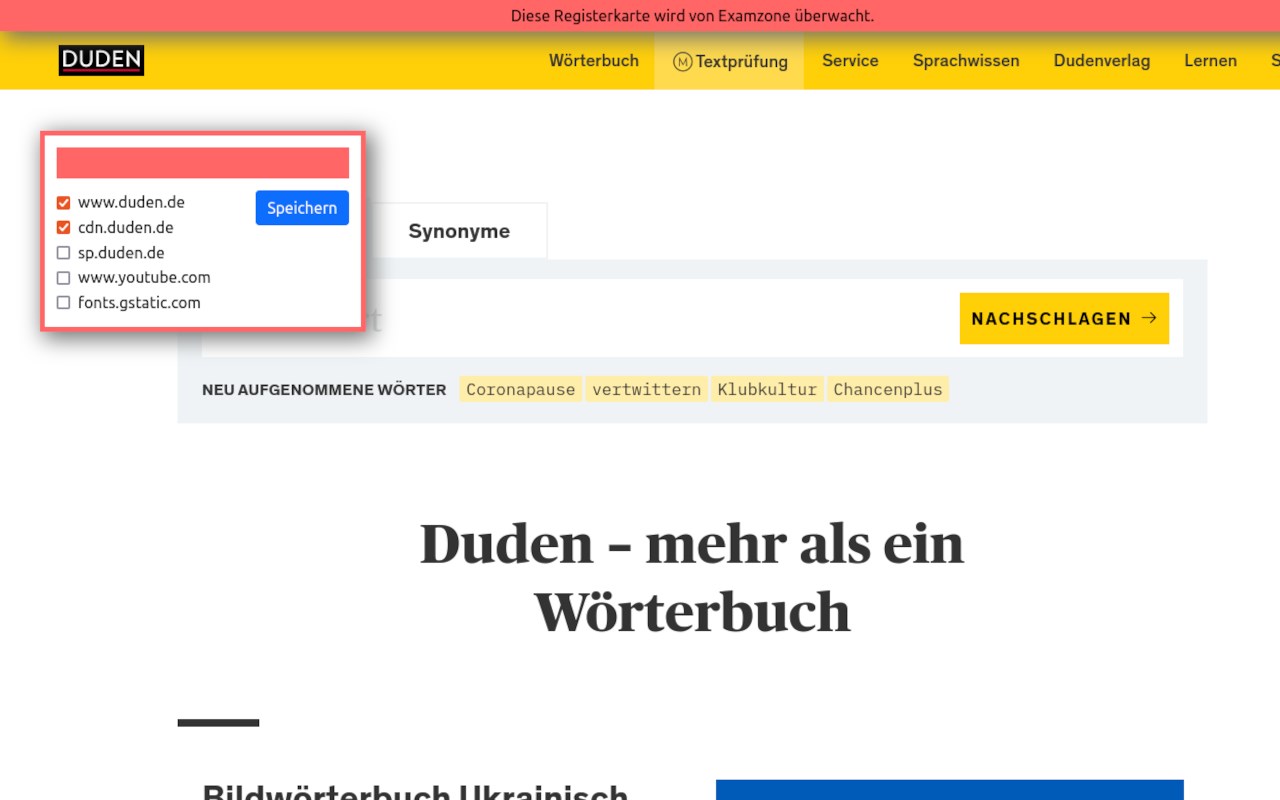This screenshot has width=1280, height=800.
Task: Open the word Klubkultur
Action: coord(767,389)
